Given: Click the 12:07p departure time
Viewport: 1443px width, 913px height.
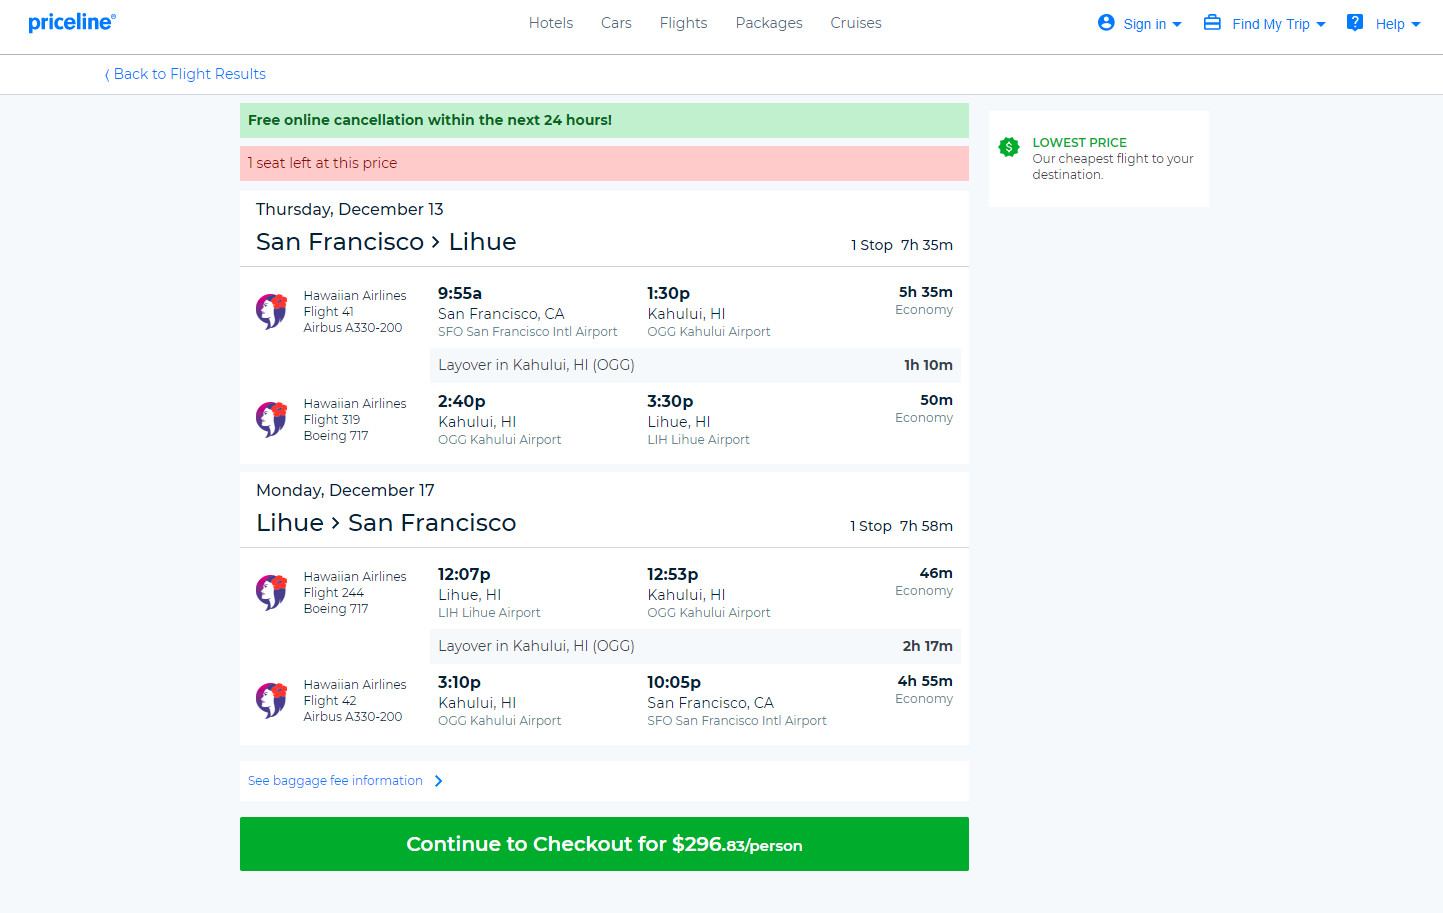Looking at the screenshot, I should click(x=464, y=574).
